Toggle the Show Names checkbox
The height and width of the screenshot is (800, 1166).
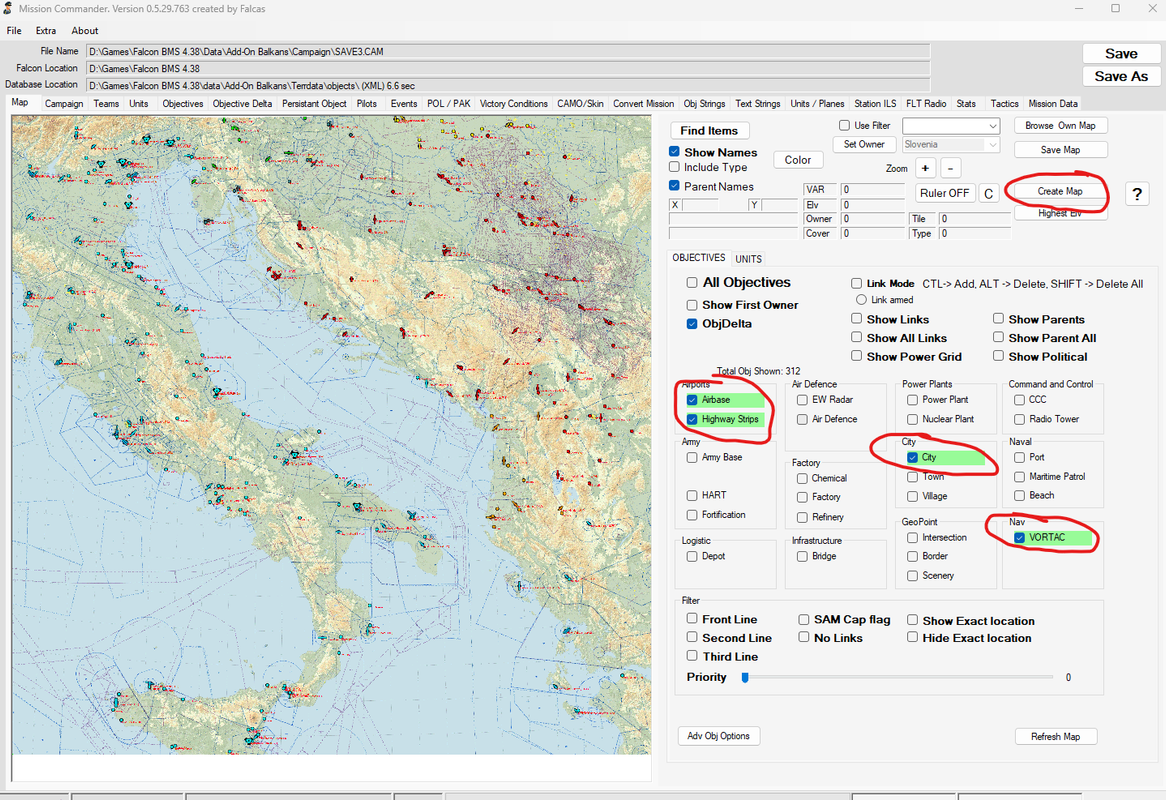674,152
